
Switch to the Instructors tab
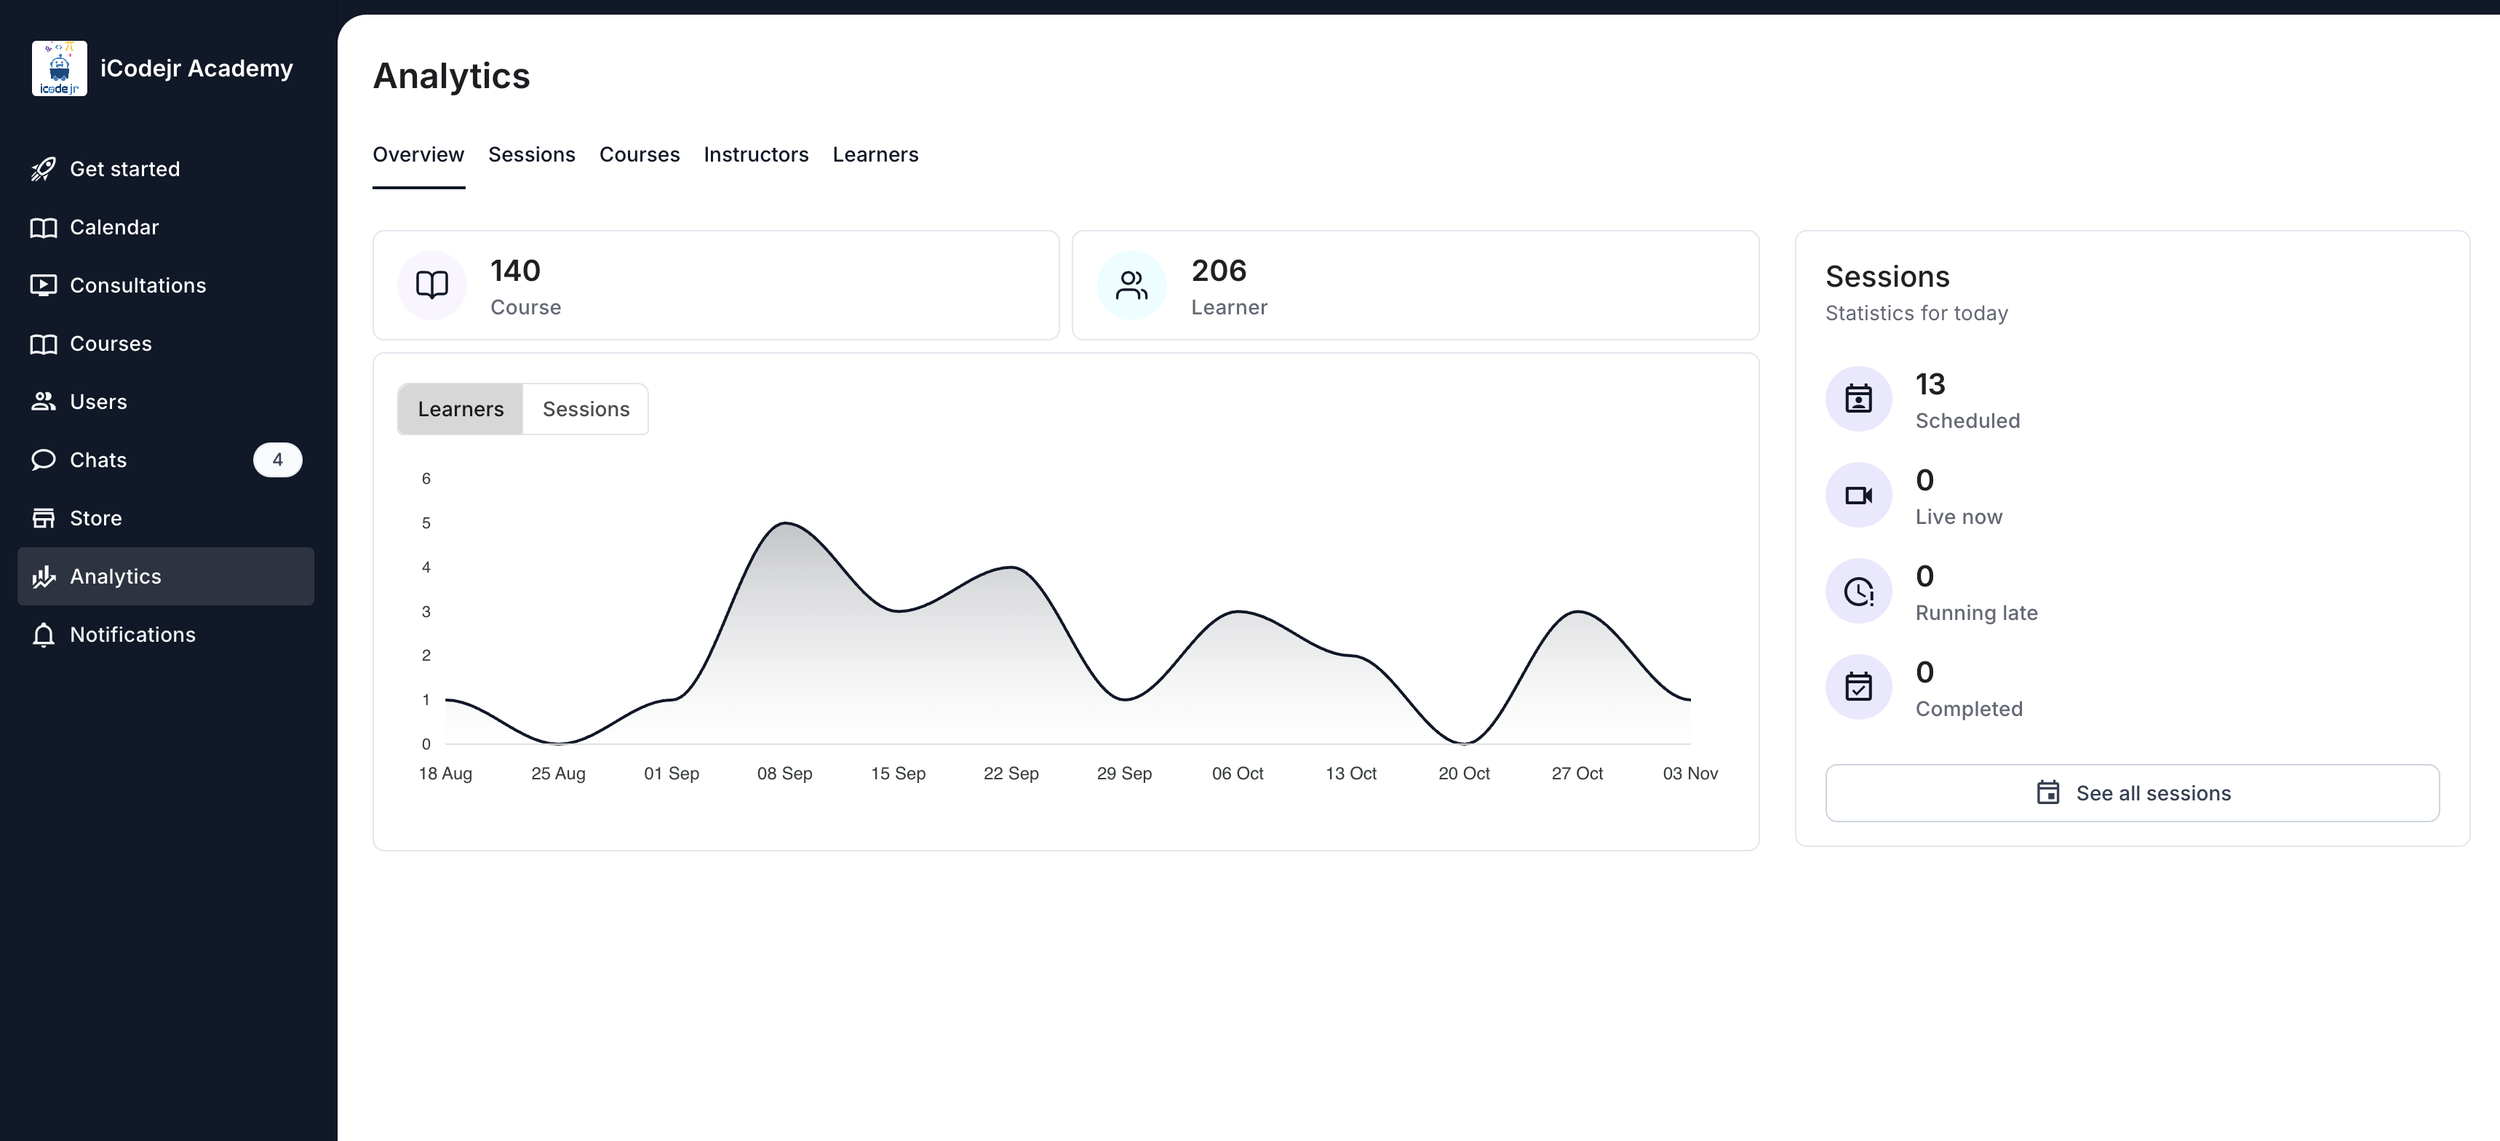[755, 155]
